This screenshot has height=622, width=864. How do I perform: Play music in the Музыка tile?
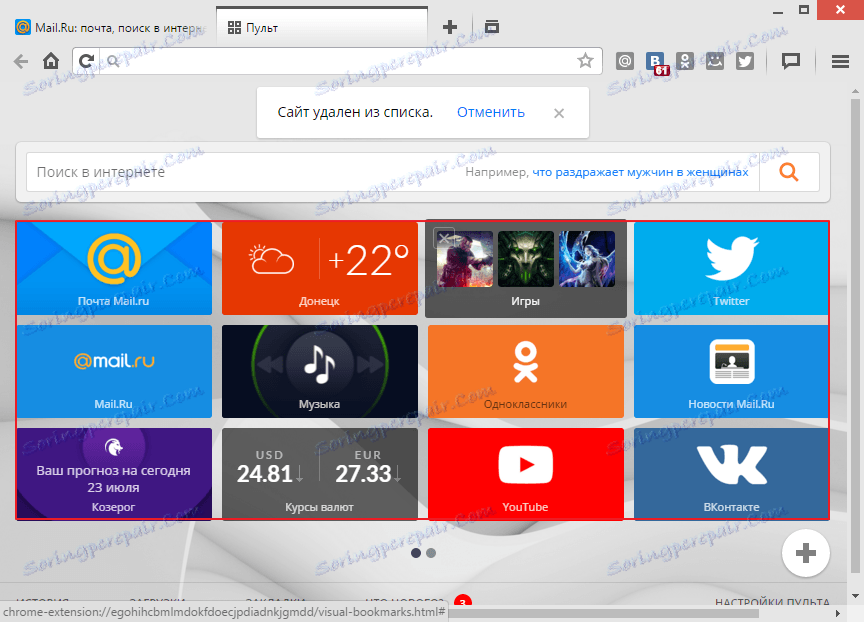point(320,364)
